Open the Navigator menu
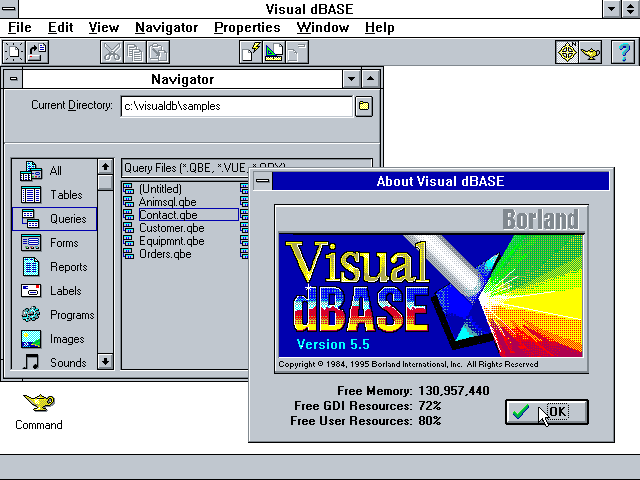Viewport: 640px width, 480px height. pyautogui.click(x=167, y=28)
